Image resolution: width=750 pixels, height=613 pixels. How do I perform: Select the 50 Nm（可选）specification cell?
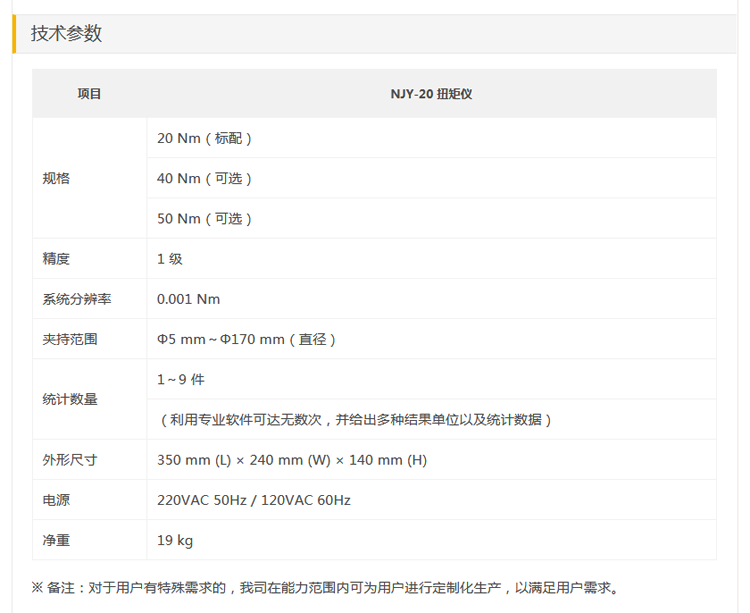pyautogui.click(x=204, y=218)
